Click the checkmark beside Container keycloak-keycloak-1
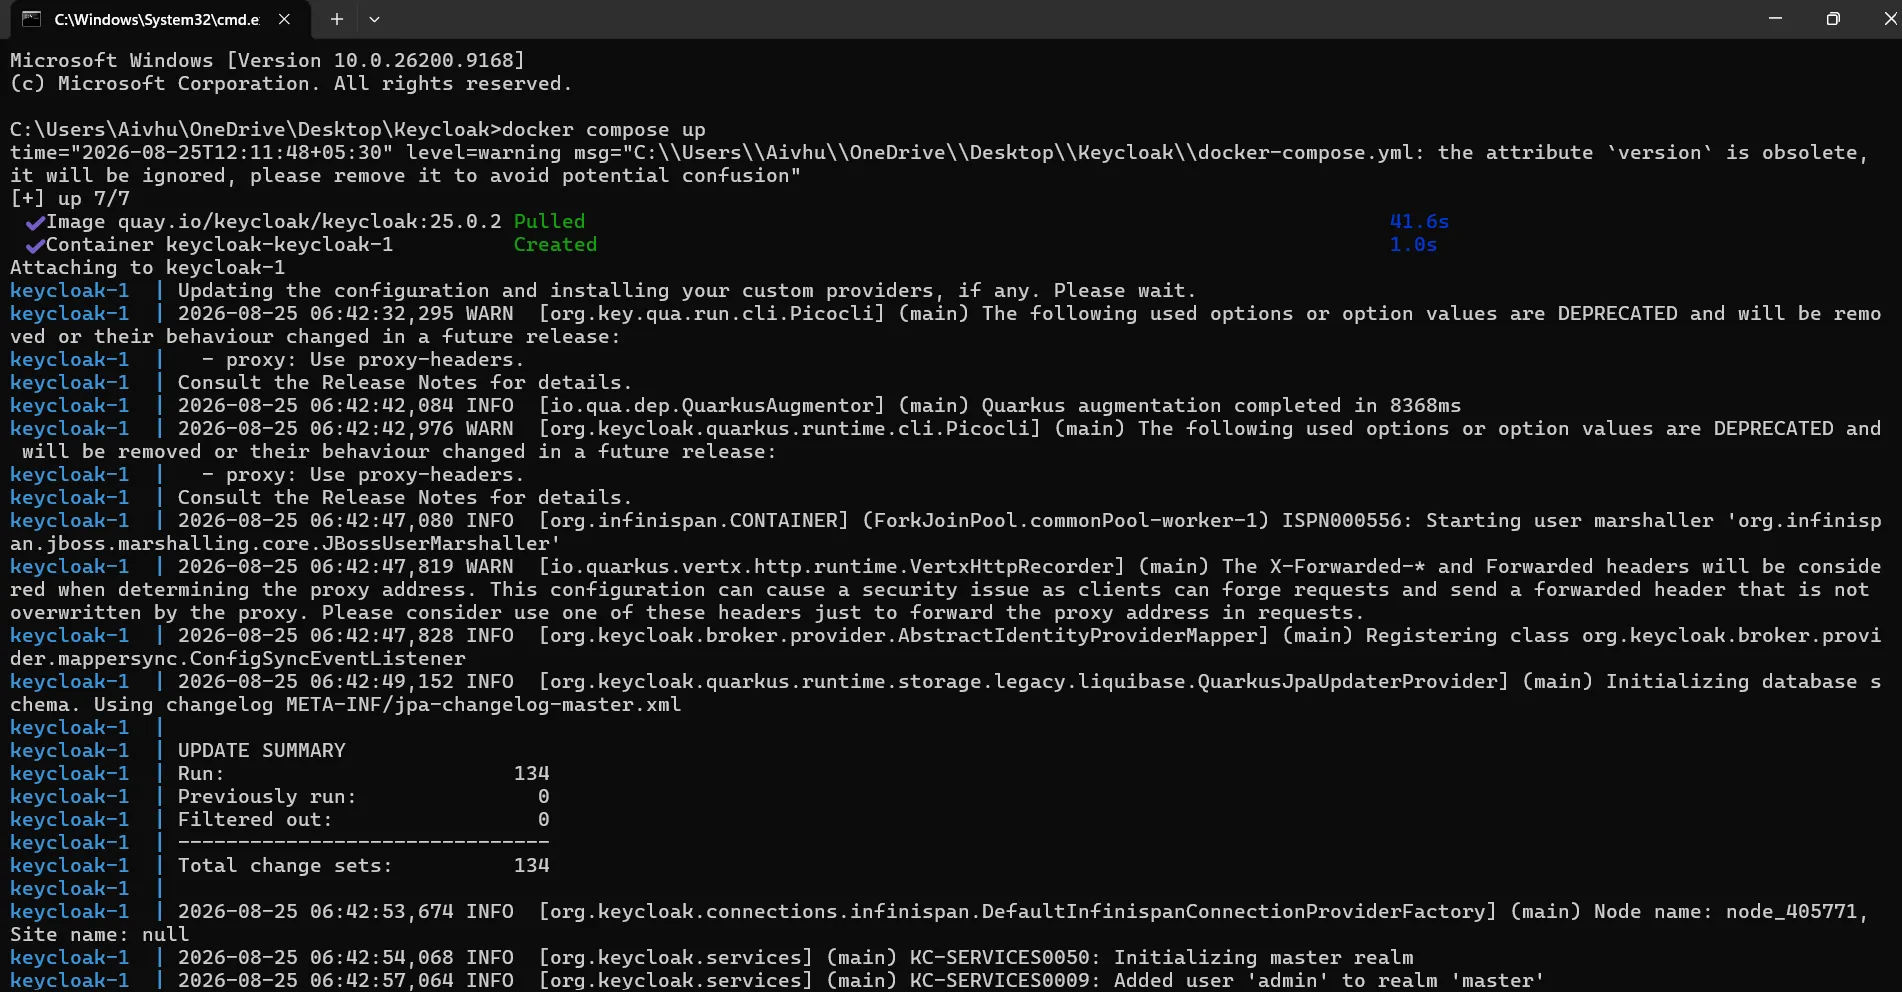The image size is (1902, 992). [36, 245]
